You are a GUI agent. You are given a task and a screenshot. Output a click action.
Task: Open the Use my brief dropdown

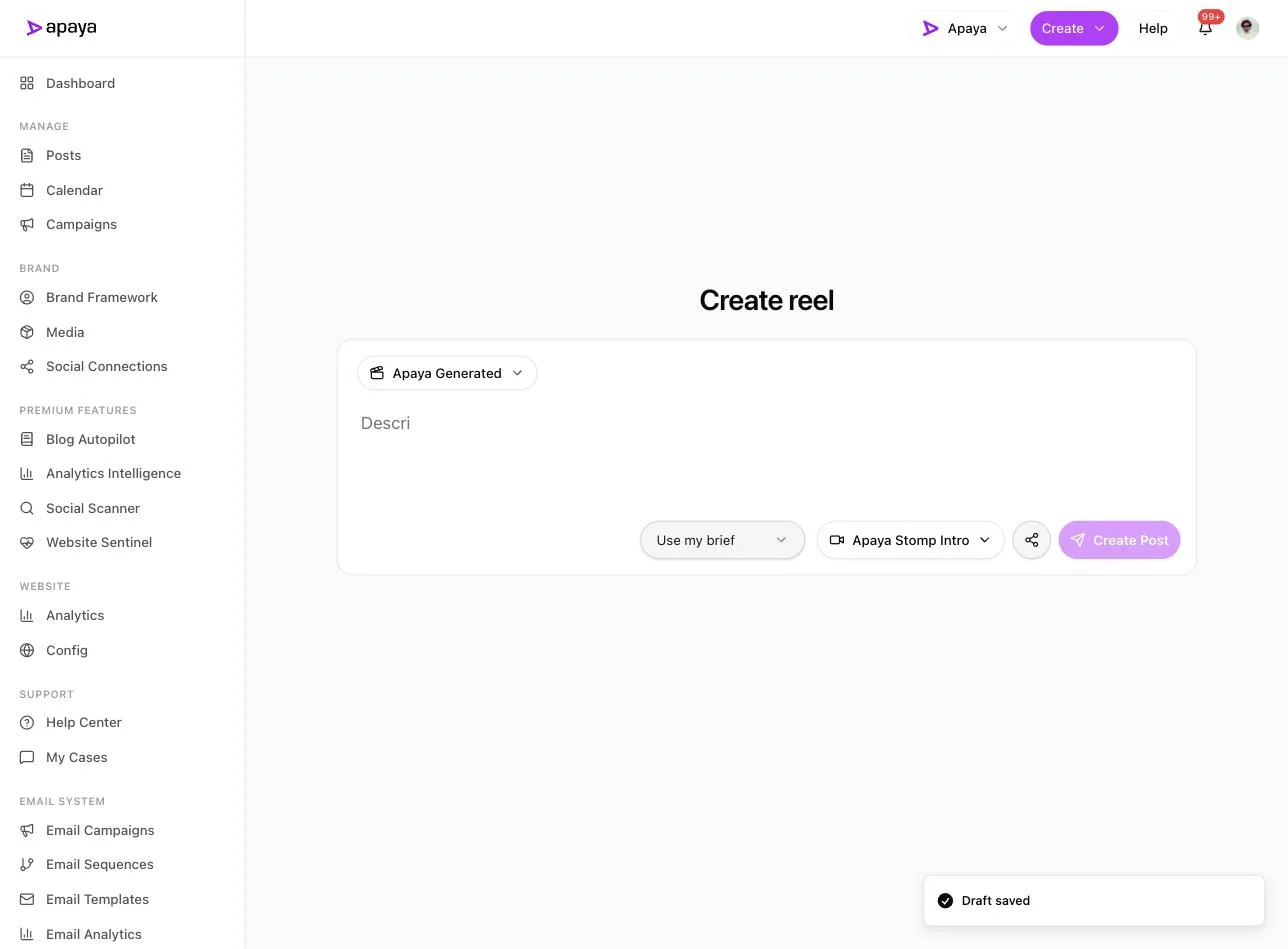(722, 540)
